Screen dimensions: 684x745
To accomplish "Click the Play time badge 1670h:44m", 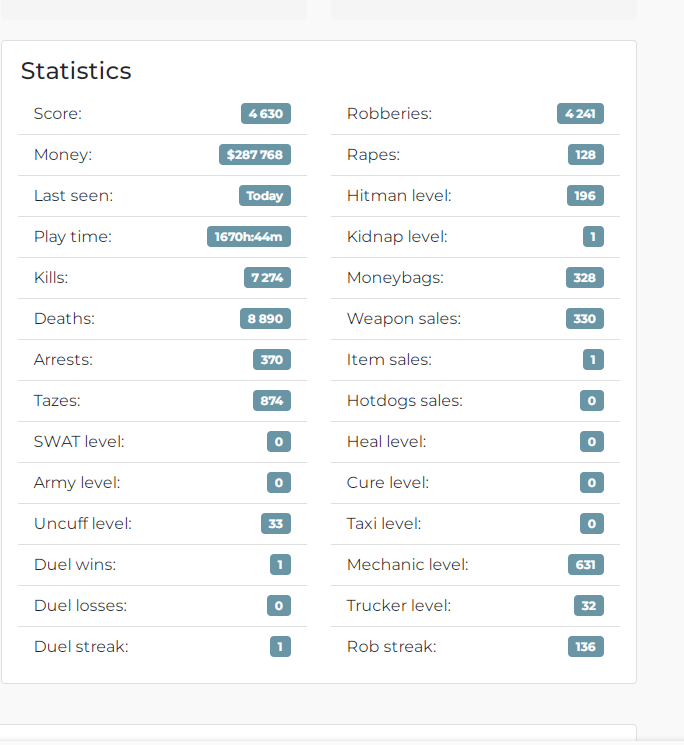I will click(248, 236).
